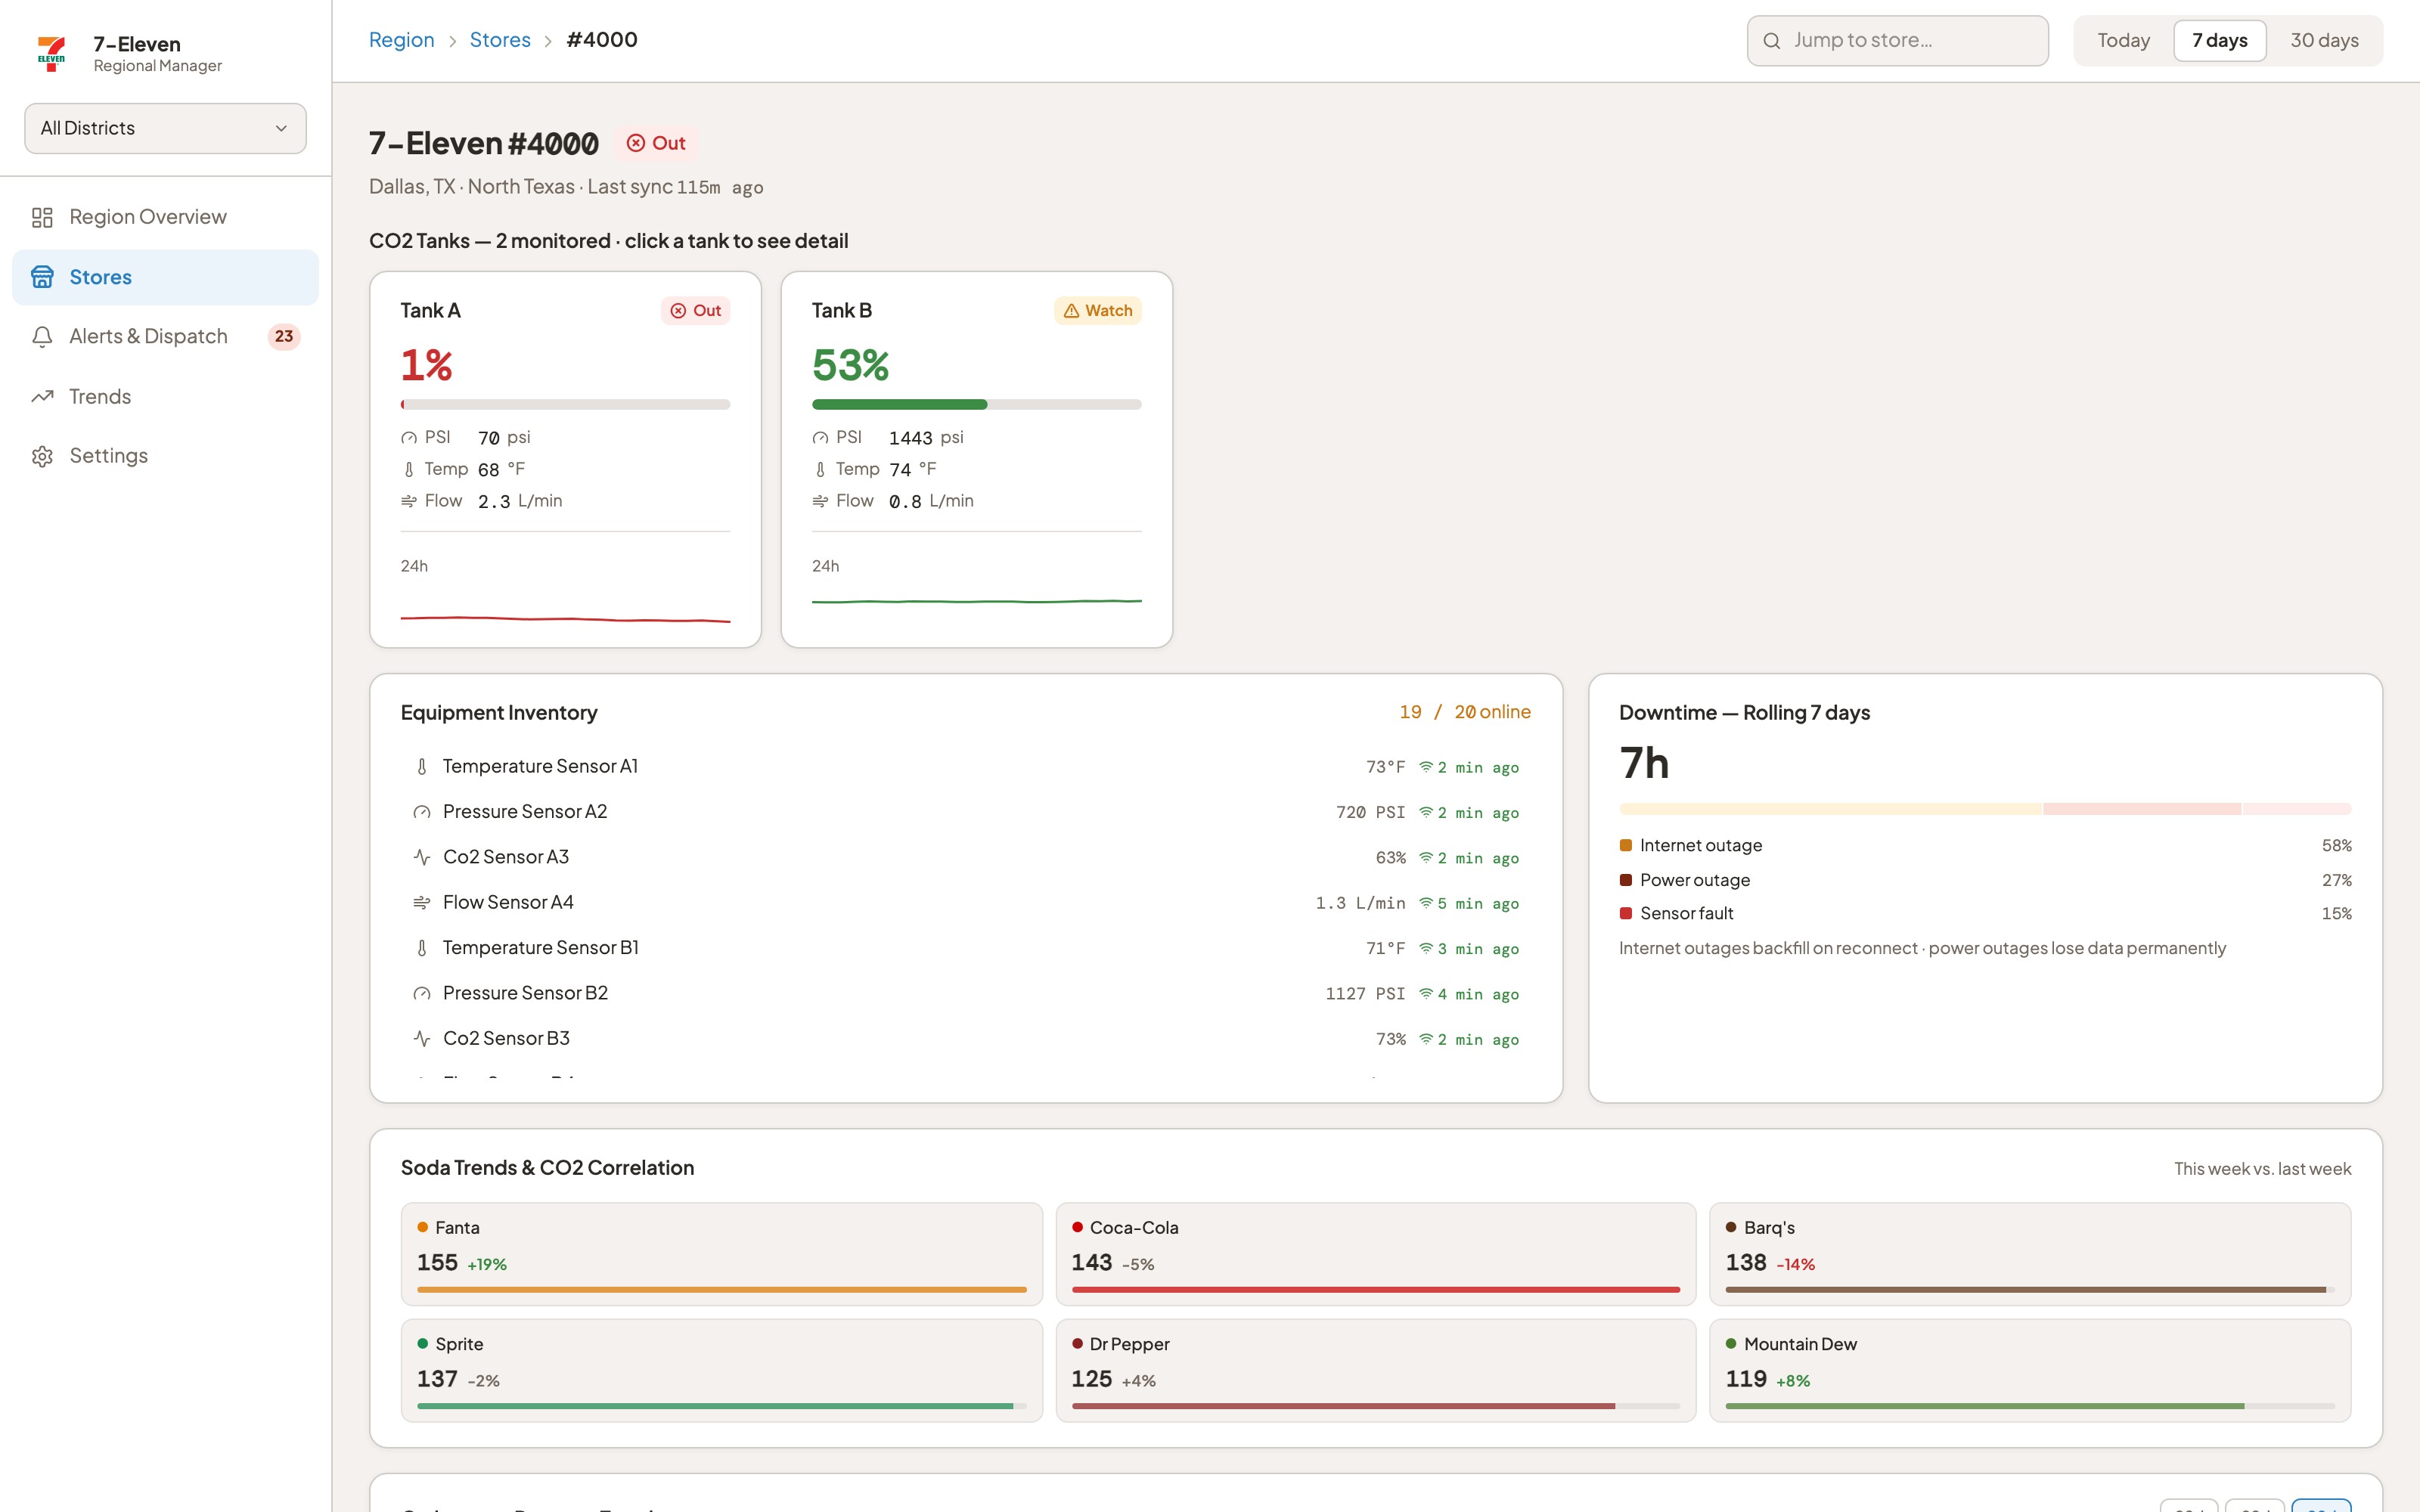
Task: Click the Coca-Cola soda card name
Action: click(x=1134, y=1228)
